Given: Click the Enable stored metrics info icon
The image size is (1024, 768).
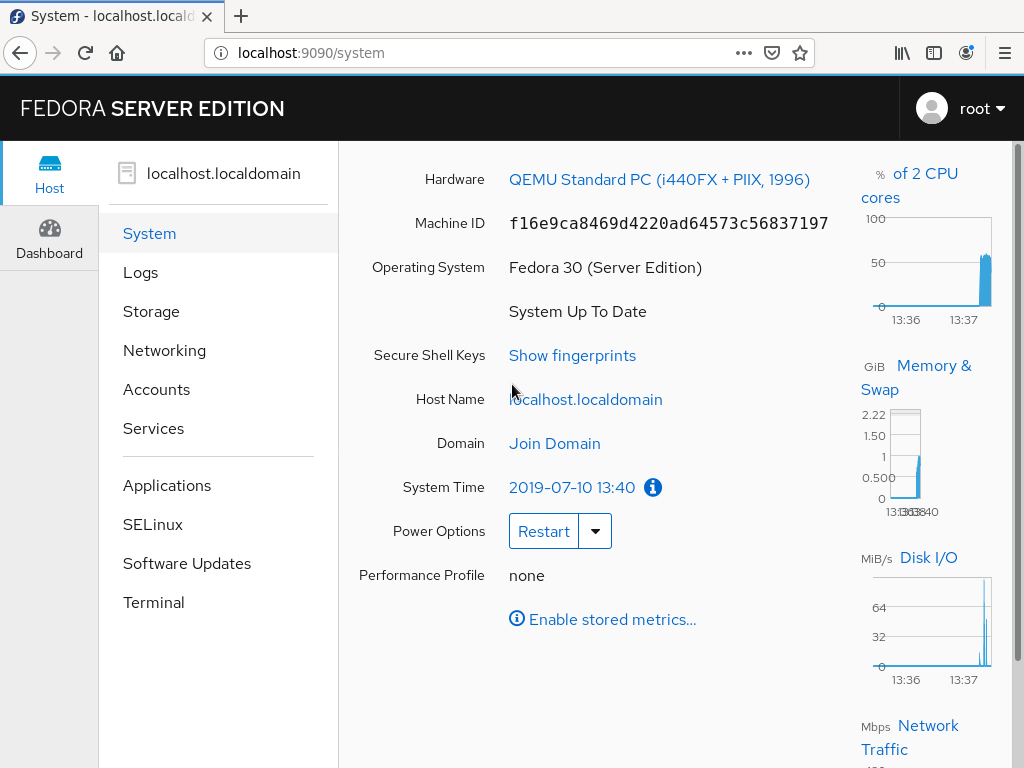Looking at the screenshot, I should [517, 618].
